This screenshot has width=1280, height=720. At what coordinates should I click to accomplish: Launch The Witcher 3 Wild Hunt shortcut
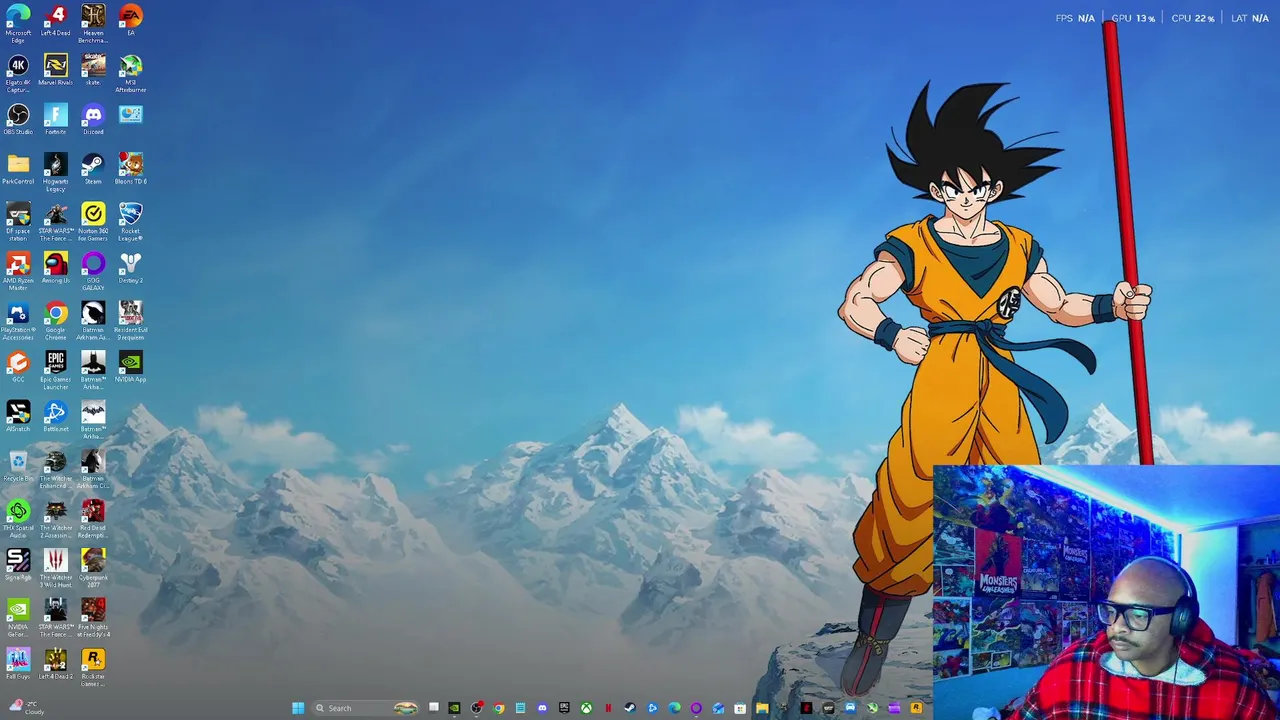(x=56, y=568)
